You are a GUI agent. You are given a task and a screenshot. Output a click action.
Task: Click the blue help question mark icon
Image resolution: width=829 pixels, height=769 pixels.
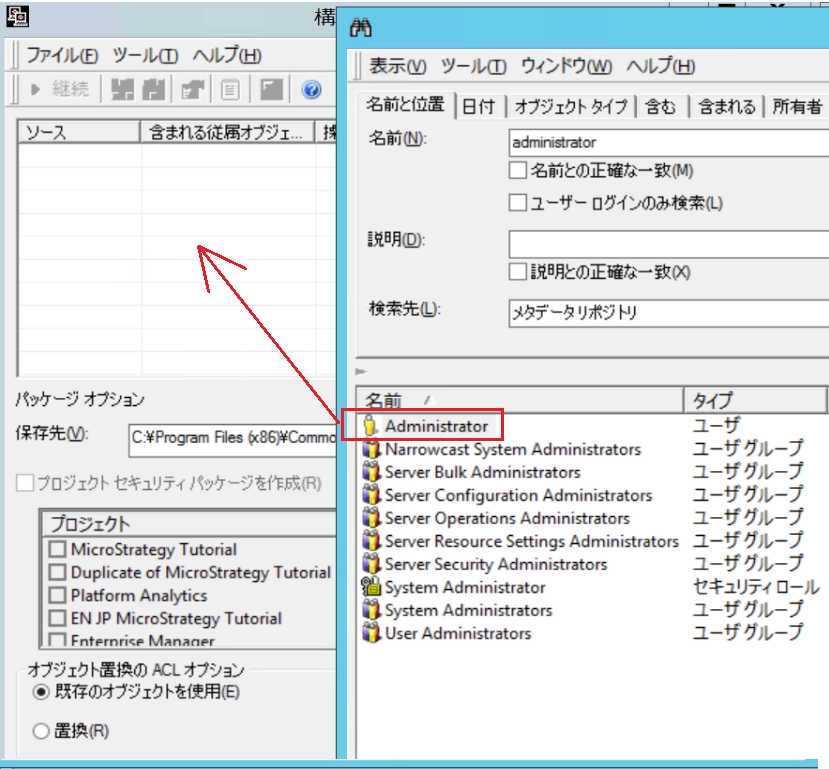click(311, 89)
